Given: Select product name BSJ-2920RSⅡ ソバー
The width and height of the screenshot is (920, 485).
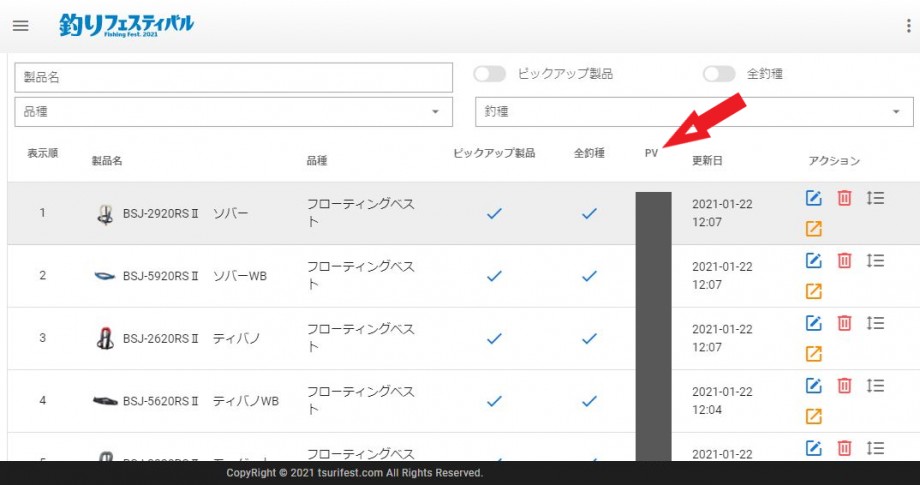Looking at the screenshot, I should coord(185,213).
